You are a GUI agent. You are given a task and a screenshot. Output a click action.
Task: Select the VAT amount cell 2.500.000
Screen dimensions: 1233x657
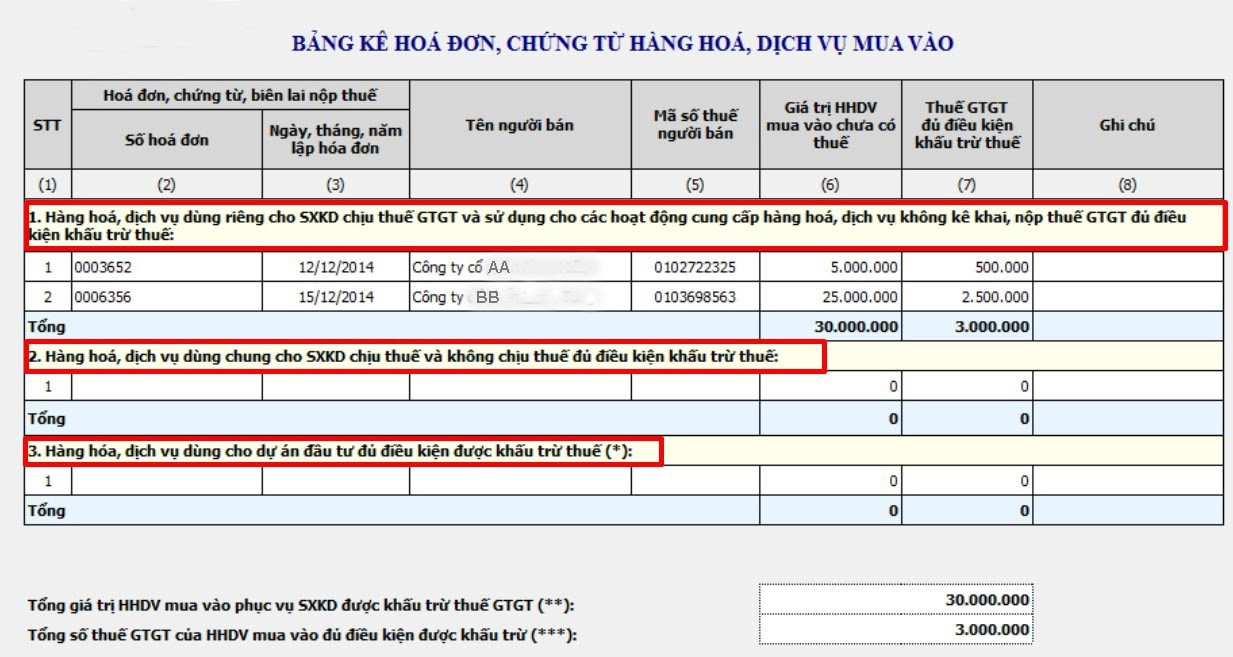(x=966, y=297)
